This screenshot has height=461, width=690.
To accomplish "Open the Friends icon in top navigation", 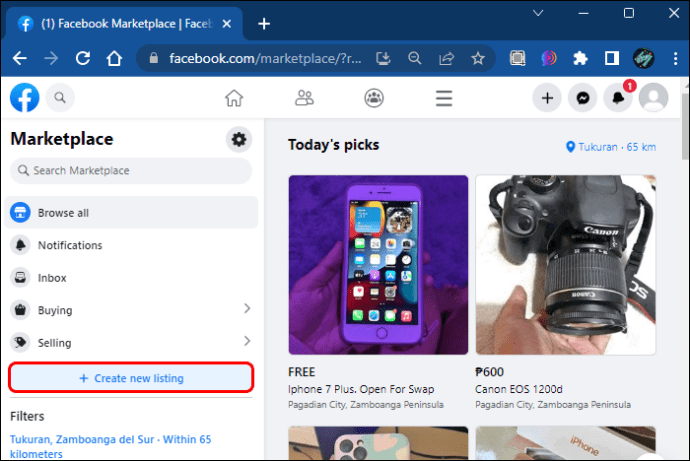I will tap(304, 98).
